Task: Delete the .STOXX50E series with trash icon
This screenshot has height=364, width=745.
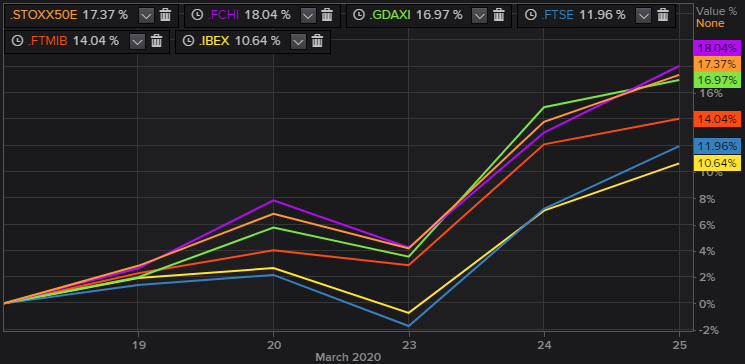Action: coord(165,15)
